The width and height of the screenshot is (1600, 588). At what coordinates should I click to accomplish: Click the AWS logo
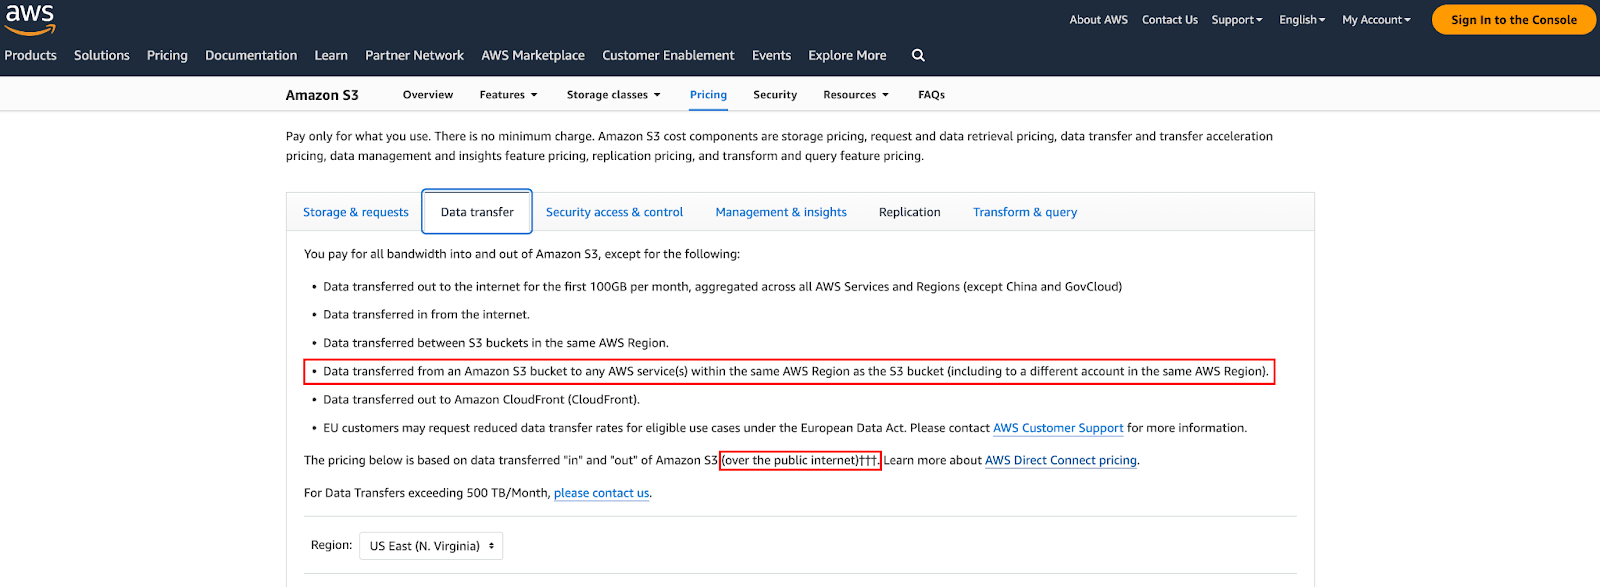30,19
